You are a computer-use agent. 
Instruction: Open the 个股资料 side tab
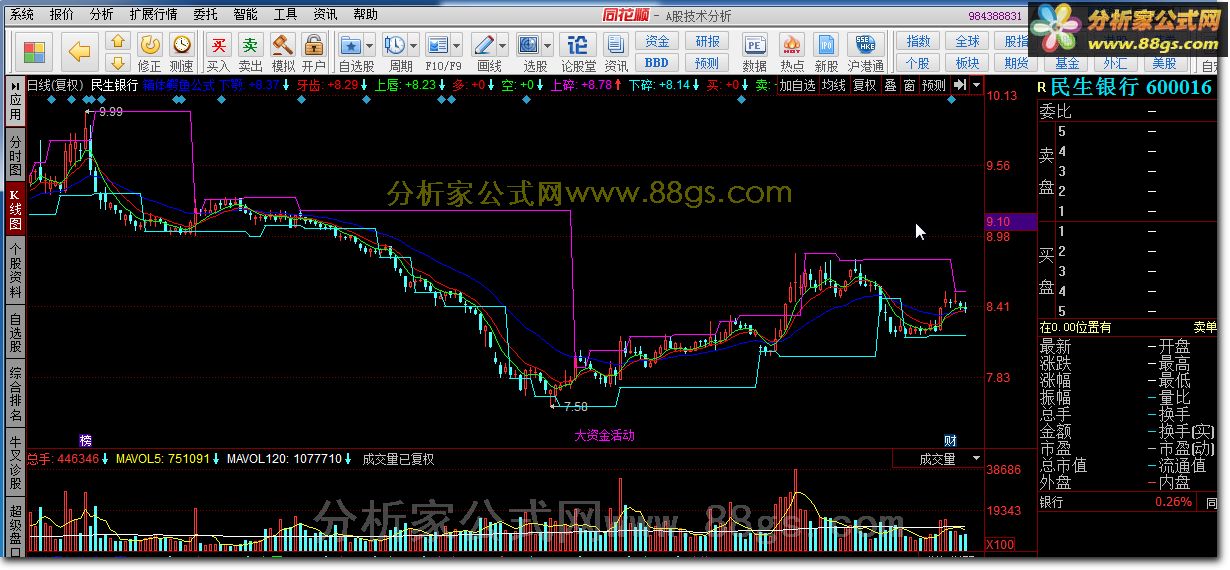[15, 271]
